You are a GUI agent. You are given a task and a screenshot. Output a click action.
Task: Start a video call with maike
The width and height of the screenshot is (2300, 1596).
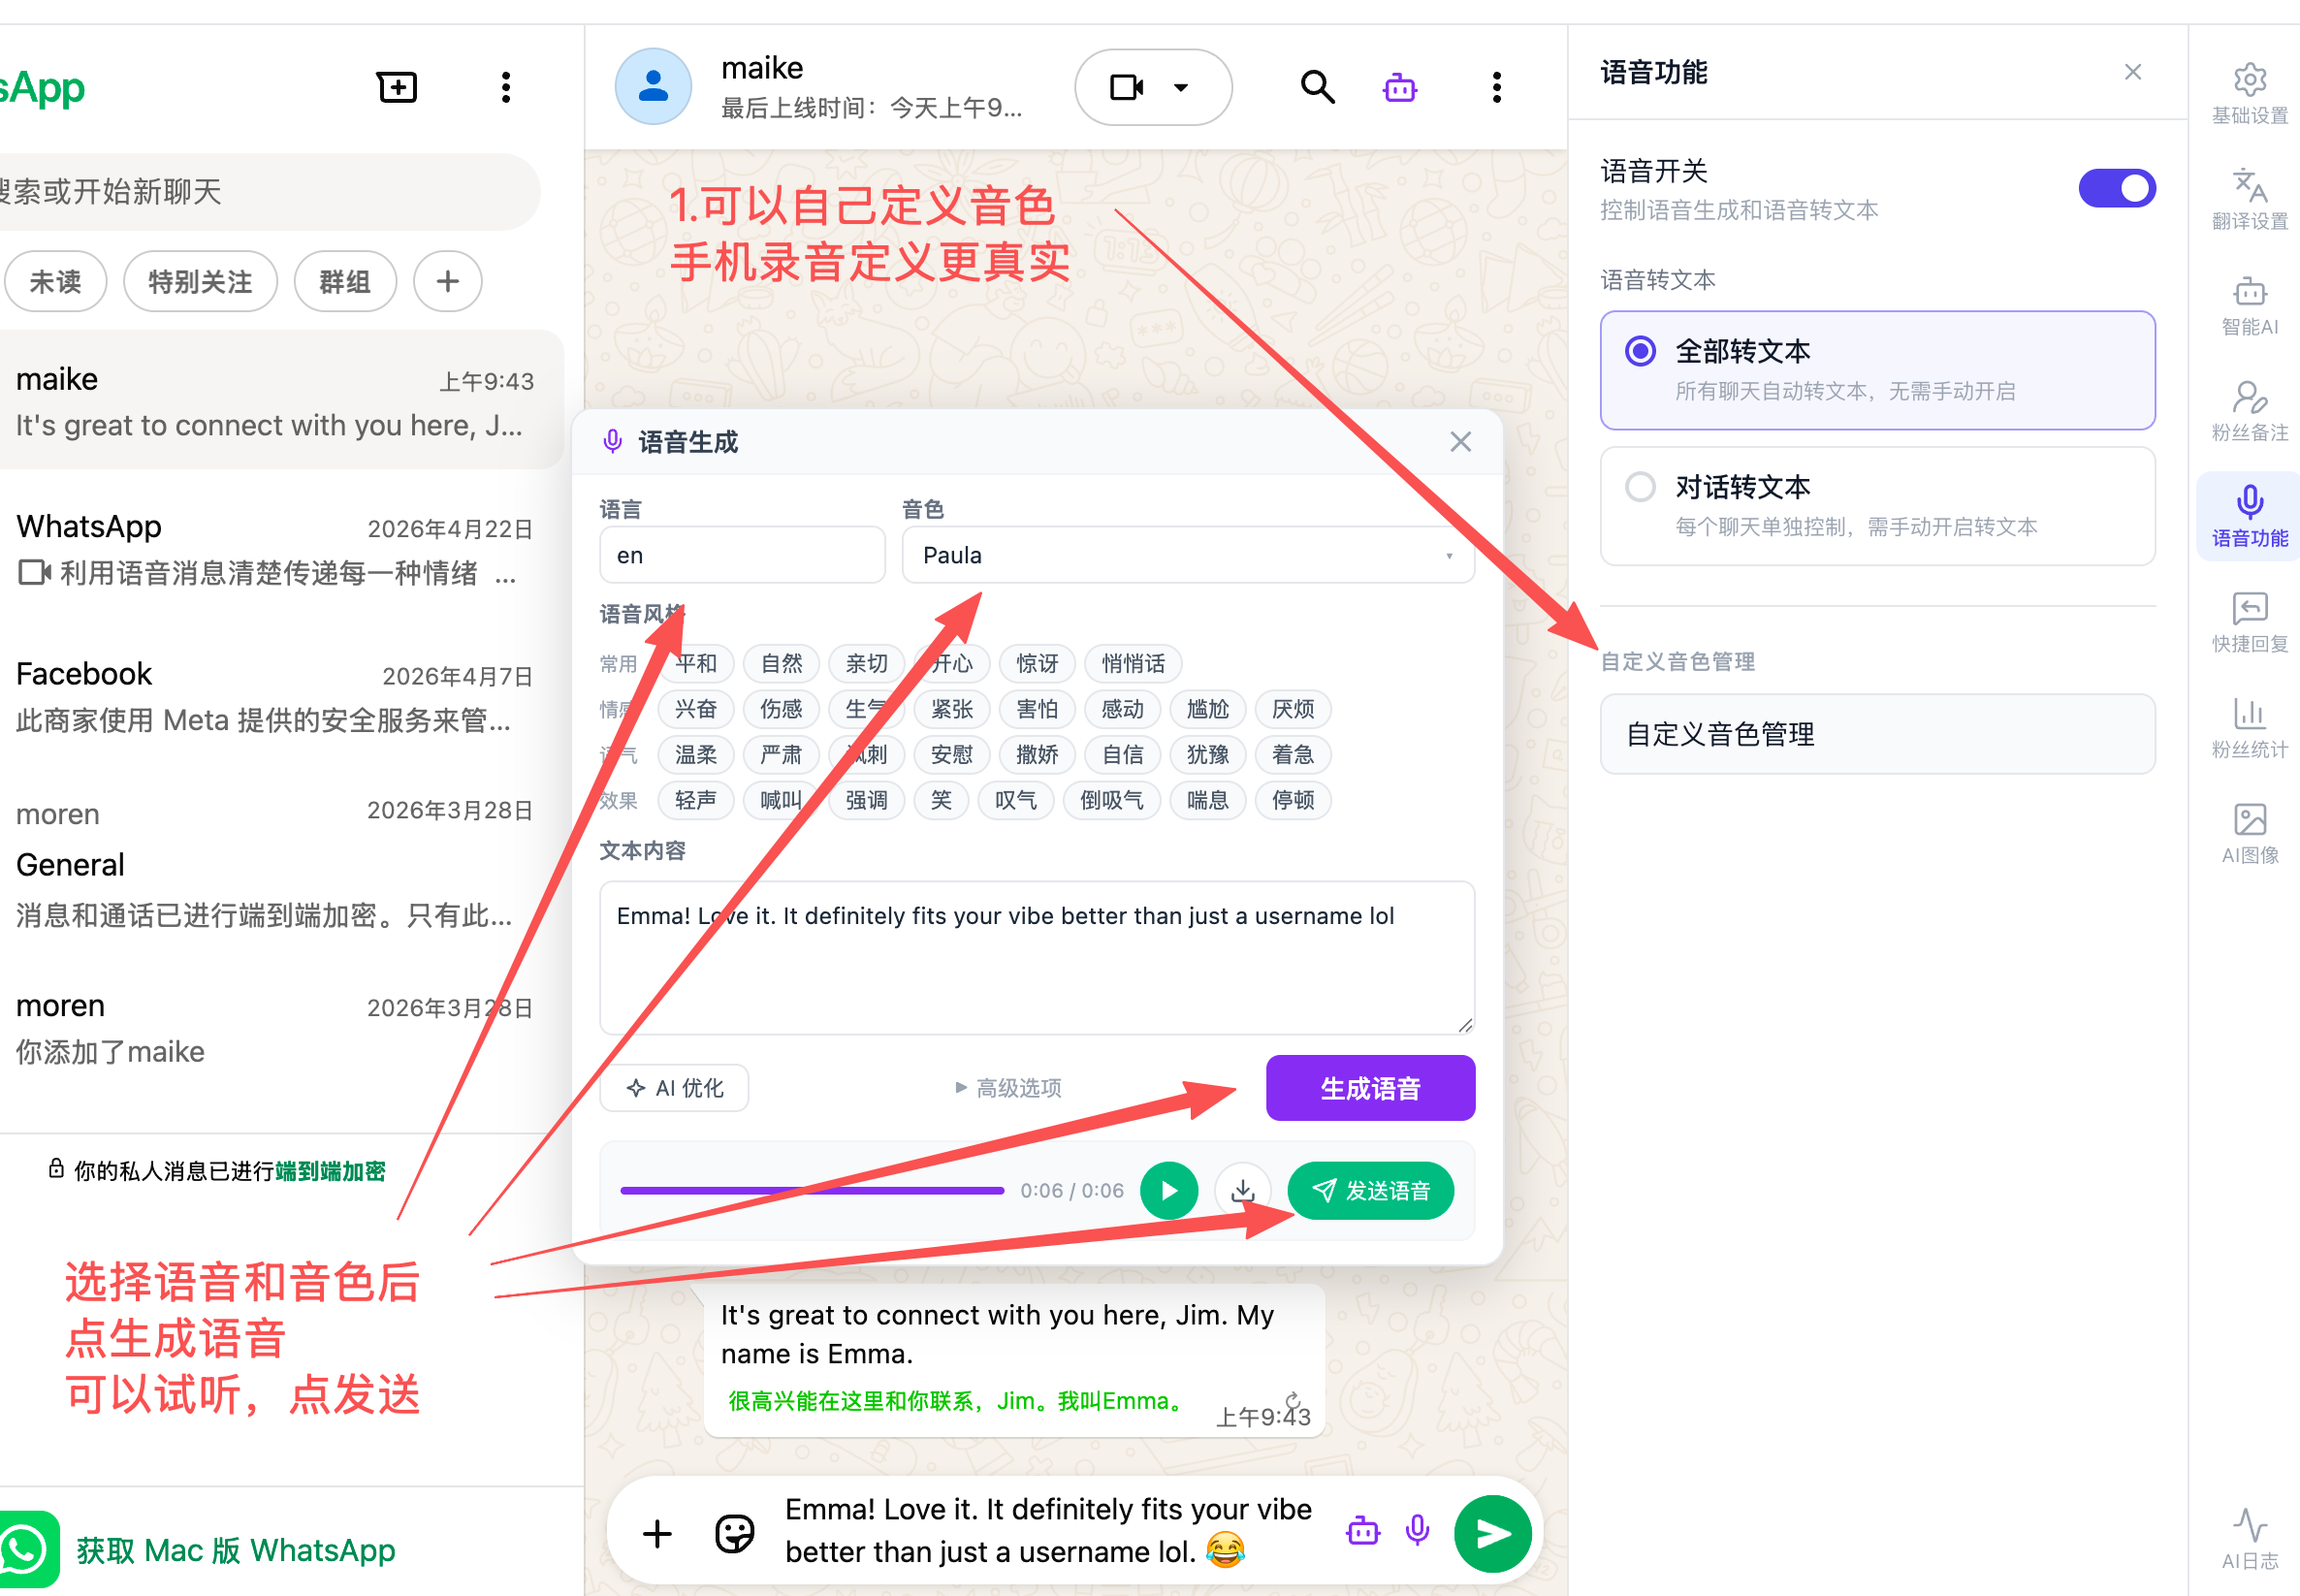point(1127,87)
